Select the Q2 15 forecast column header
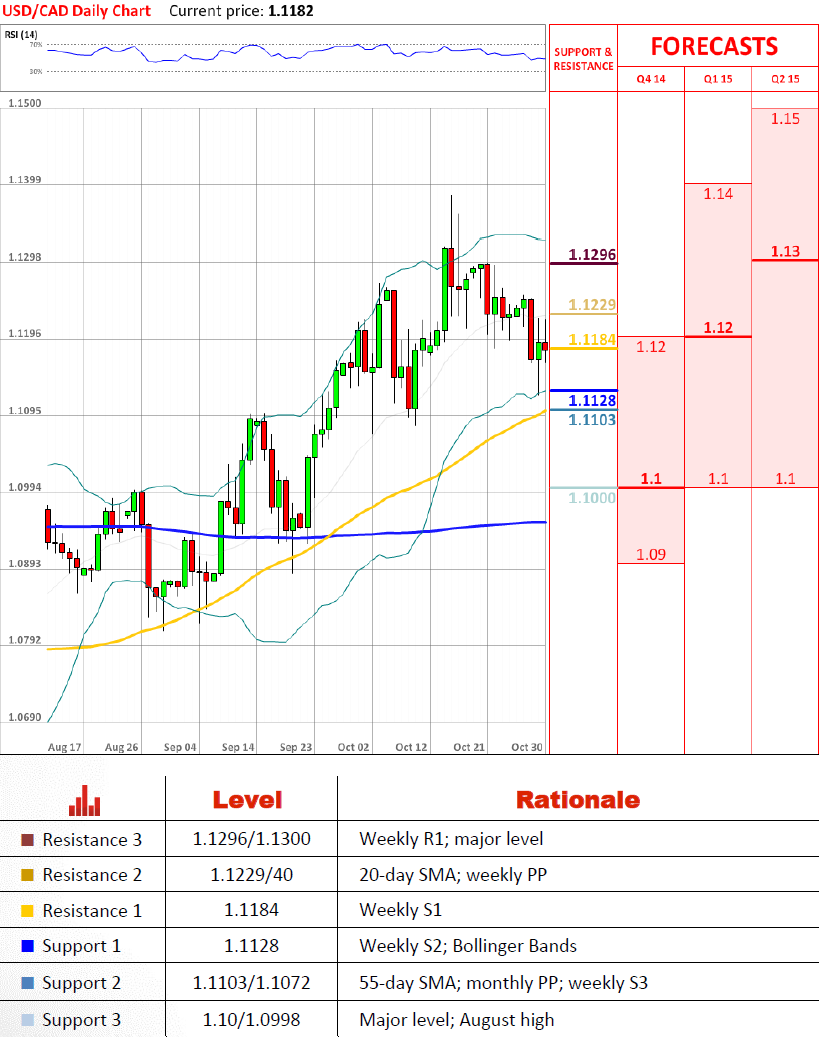 coord(785,79)
